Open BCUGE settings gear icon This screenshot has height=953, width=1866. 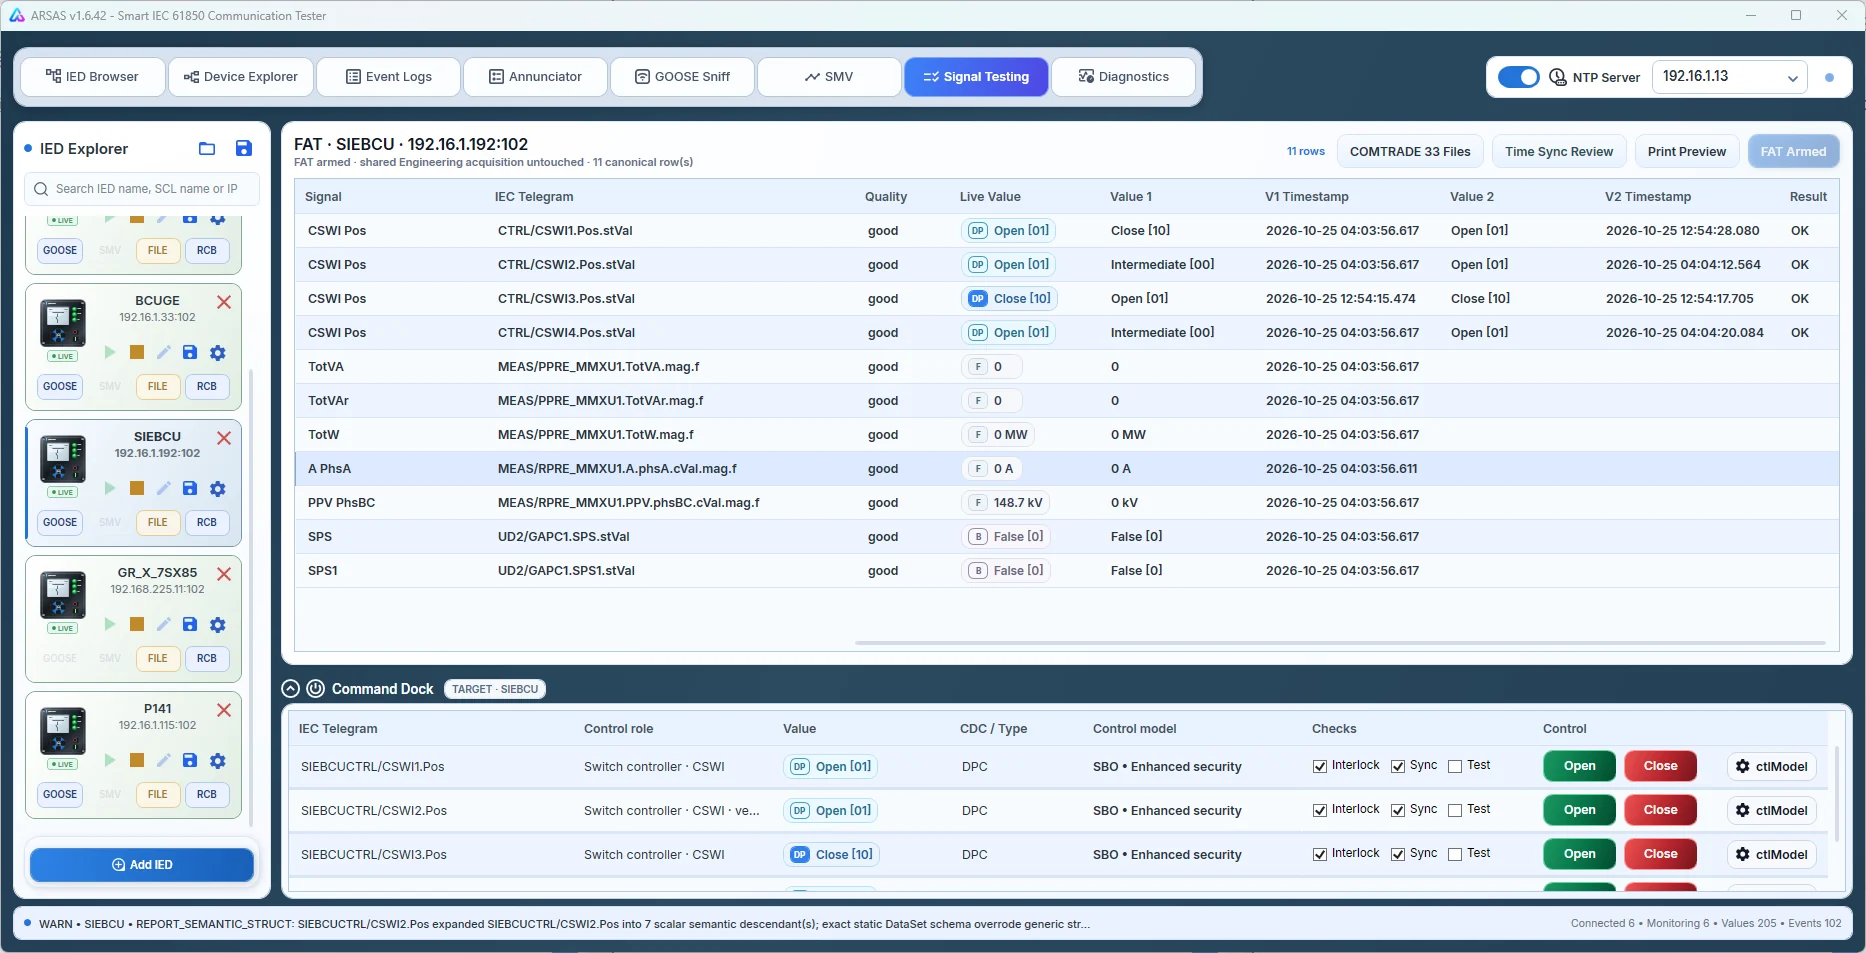coord(218,352)
